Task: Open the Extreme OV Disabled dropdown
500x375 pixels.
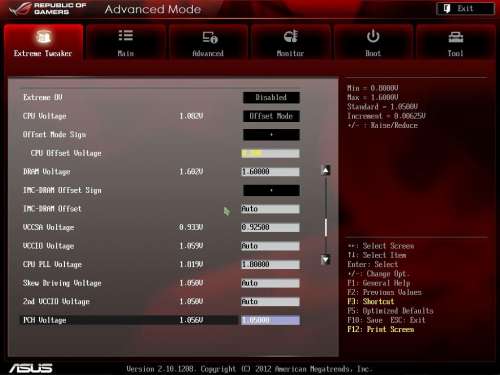Action: pos(271,98)
